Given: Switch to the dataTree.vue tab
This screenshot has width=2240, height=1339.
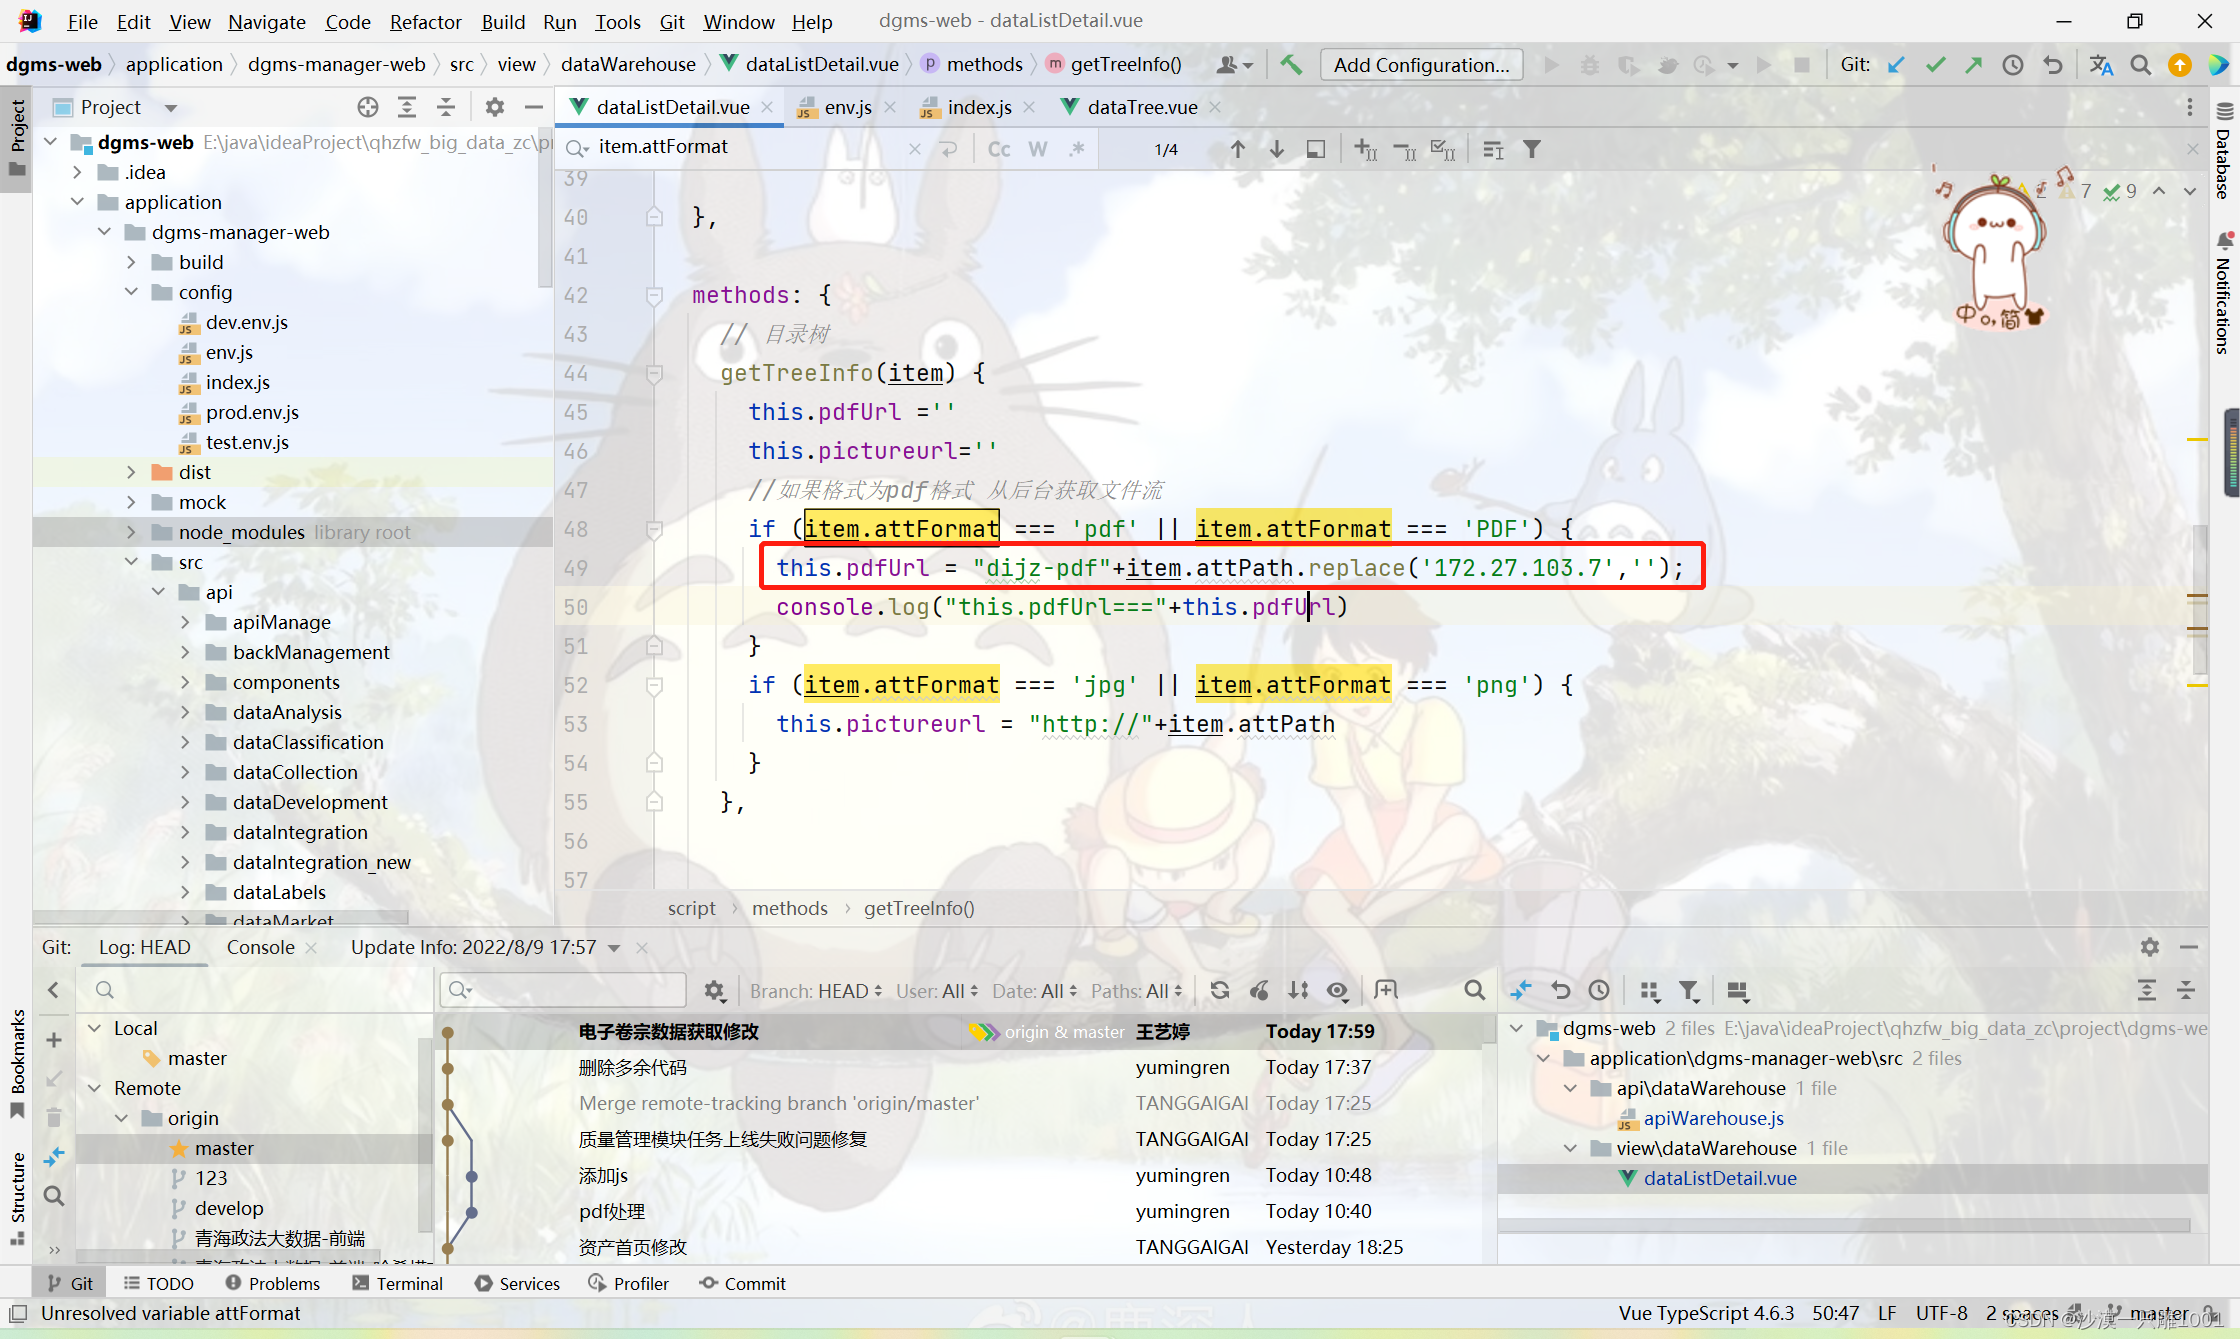Looking at the screenshot, I should [1141, 107].
